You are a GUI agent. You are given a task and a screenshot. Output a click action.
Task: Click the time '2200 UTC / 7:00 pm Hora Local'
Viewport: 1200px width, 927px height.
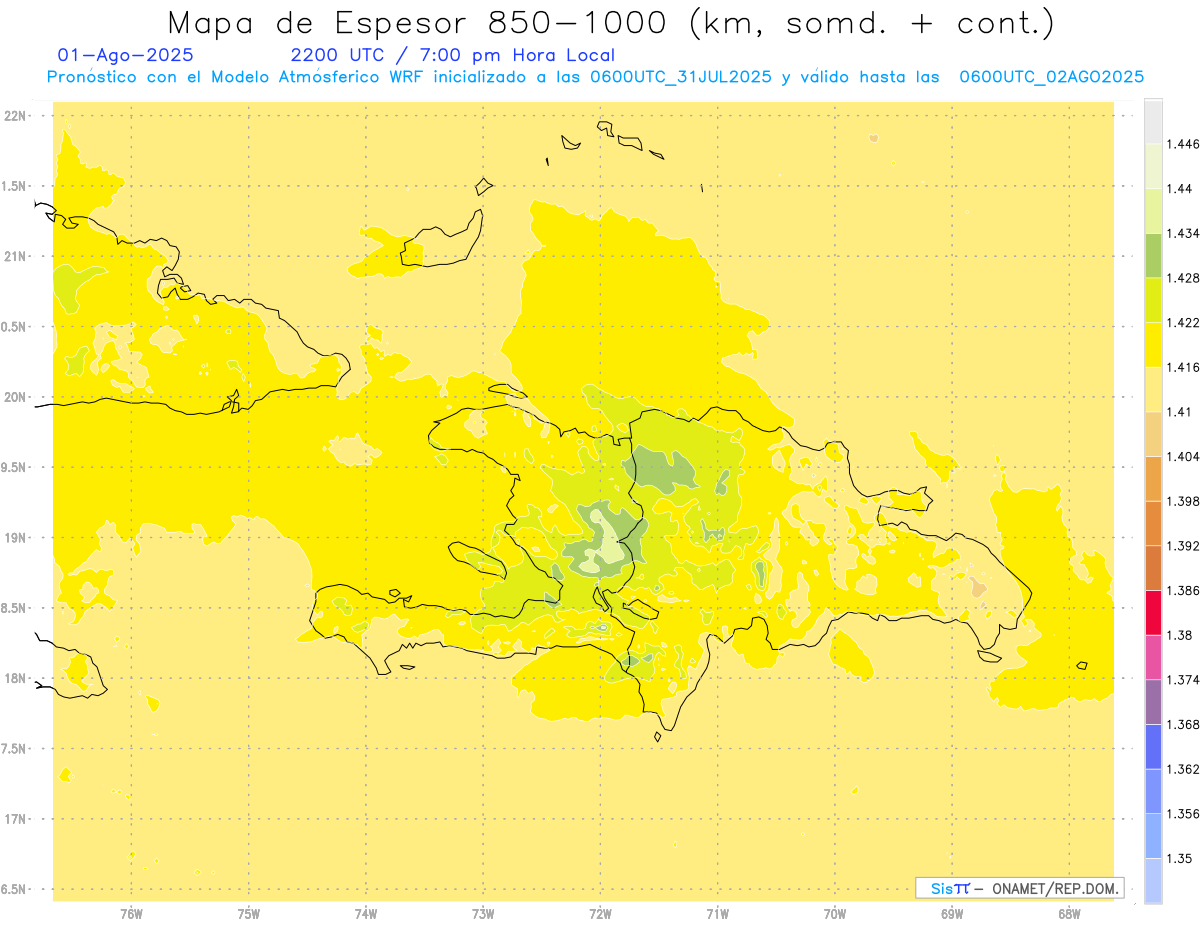tap(452, 55)
